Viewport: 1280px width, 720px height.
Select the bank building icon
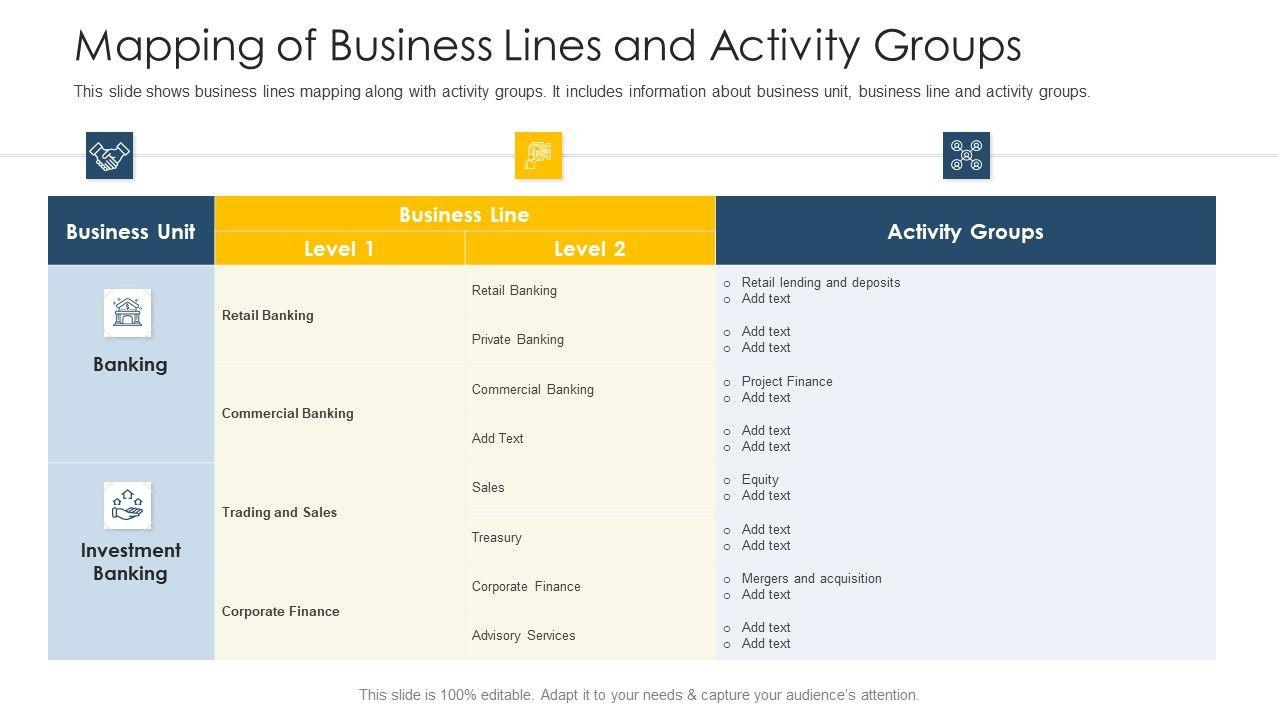click(x=128, y=313)
